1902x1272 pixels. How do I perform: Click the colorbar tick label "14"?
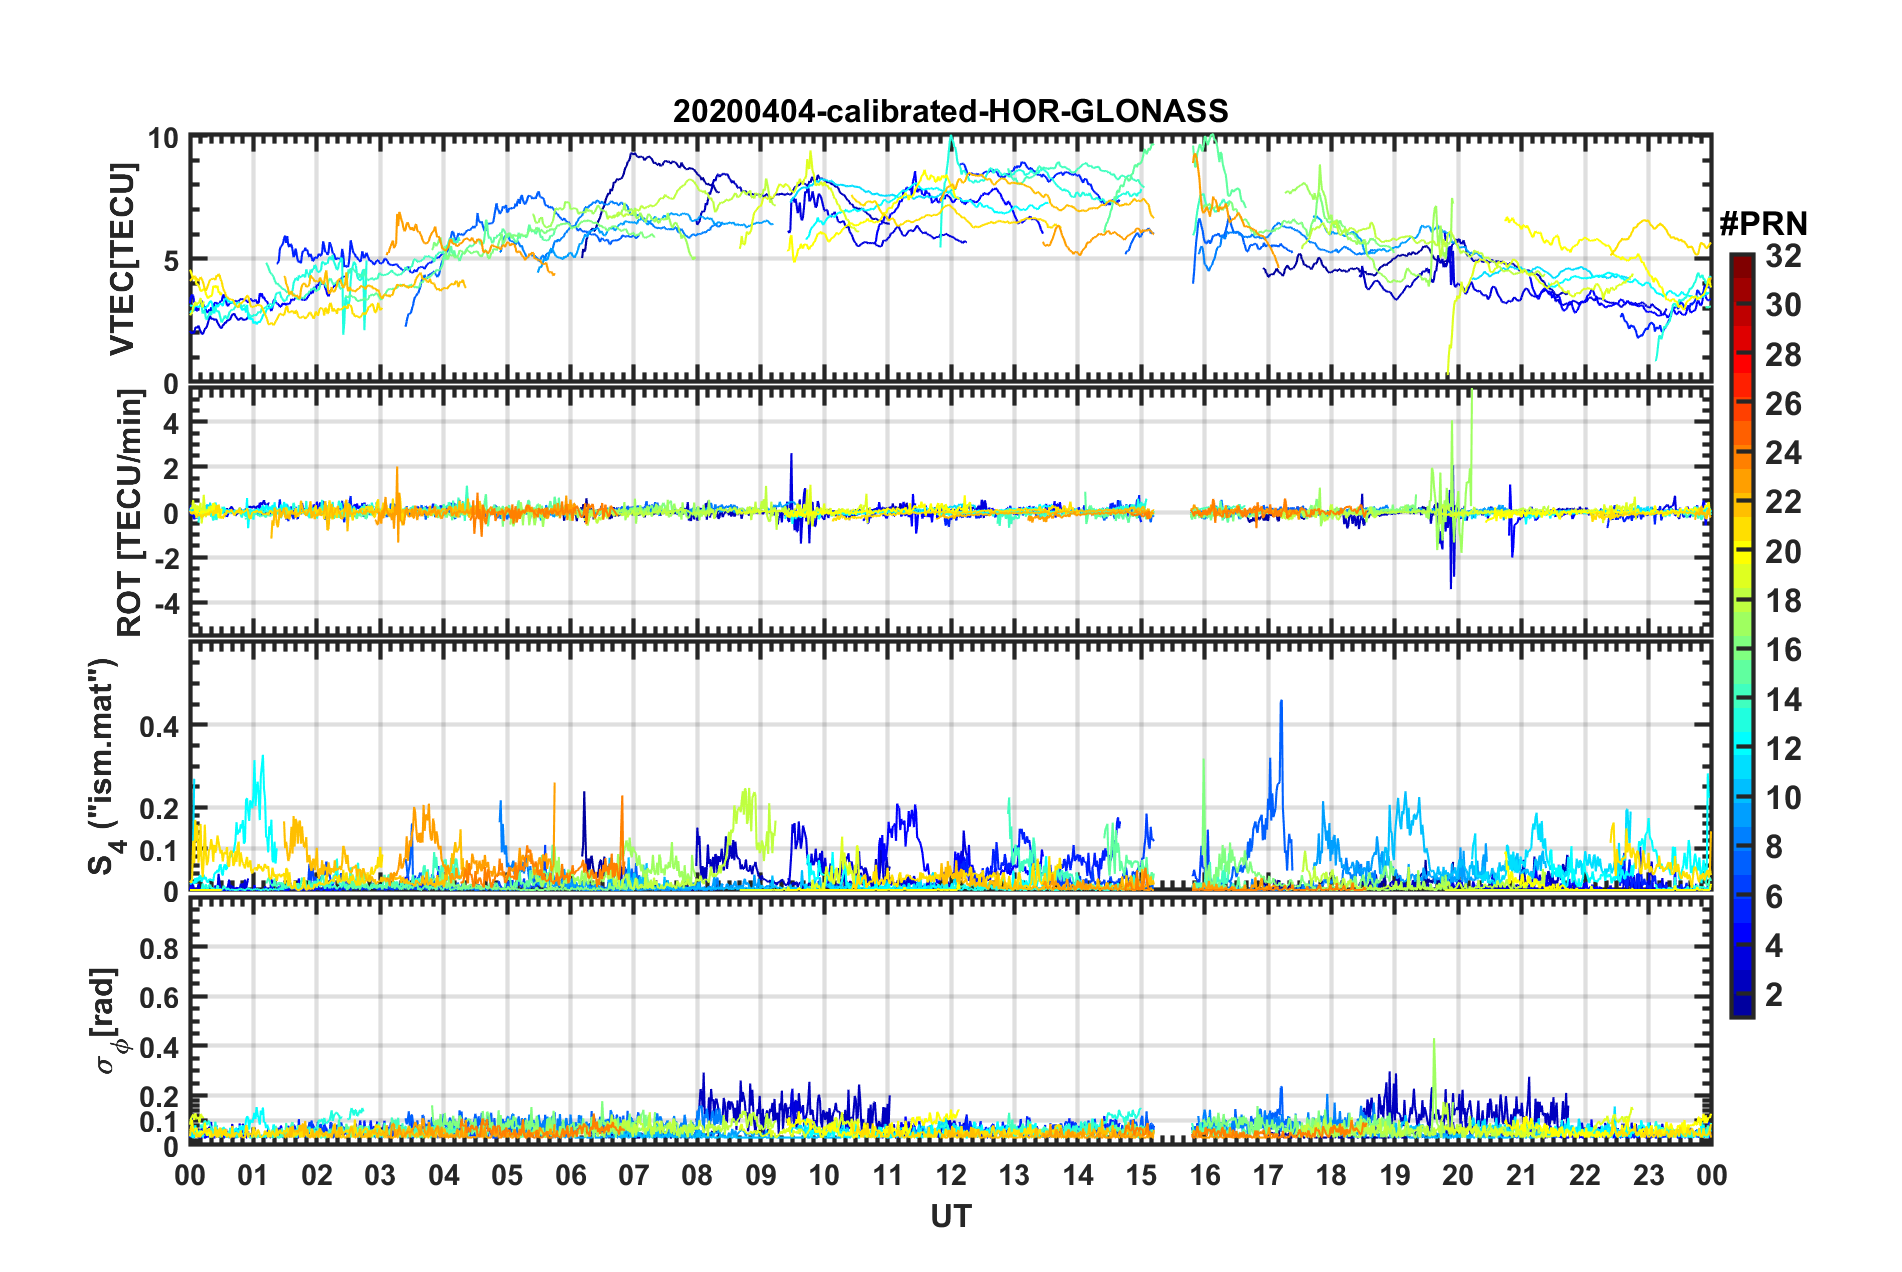pyautogui.click(x=1783, y=700)
